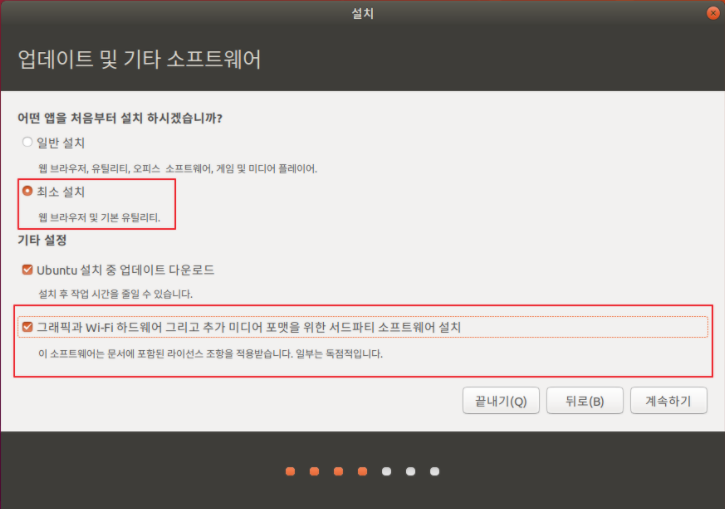Click the 라이선스 조항 description text
725x509 pixels.
210,354
